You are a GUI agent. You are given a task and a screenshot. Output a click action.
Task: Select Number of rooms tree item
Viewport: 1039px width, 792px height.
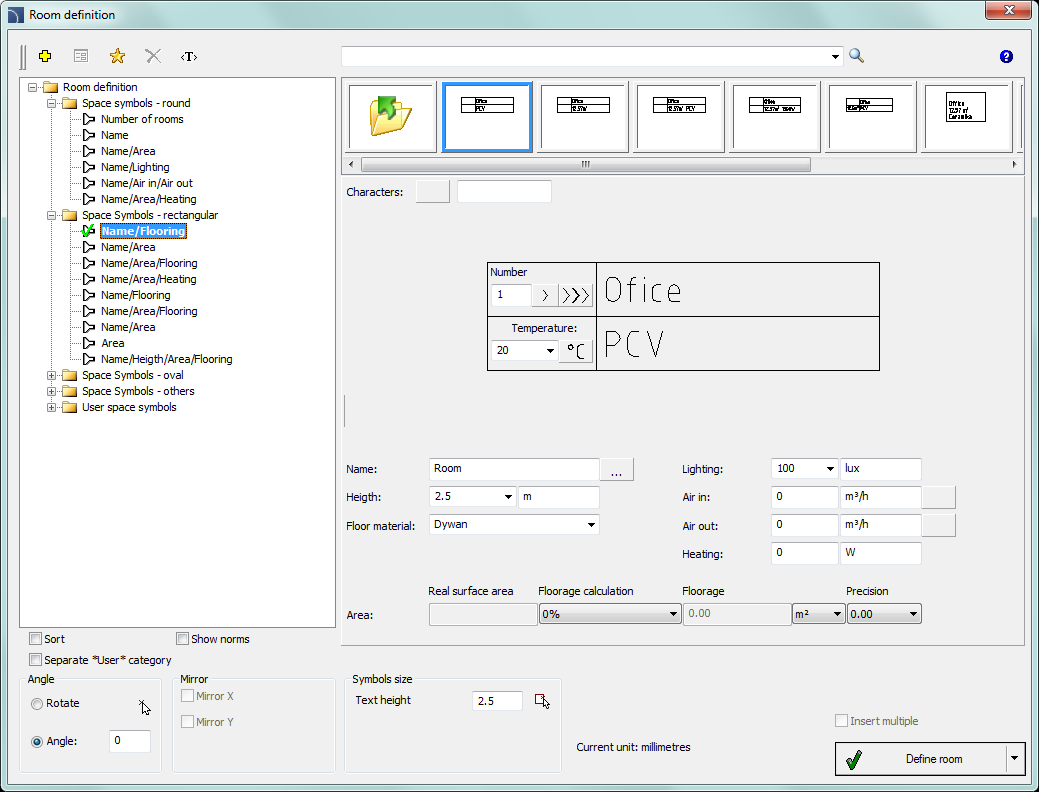tap(142, 119)
